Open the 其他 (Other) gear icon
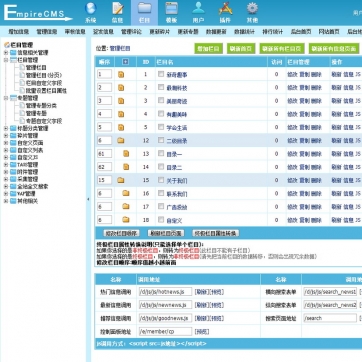The width and height of the screenshot is (362, 362). point(252,12)
